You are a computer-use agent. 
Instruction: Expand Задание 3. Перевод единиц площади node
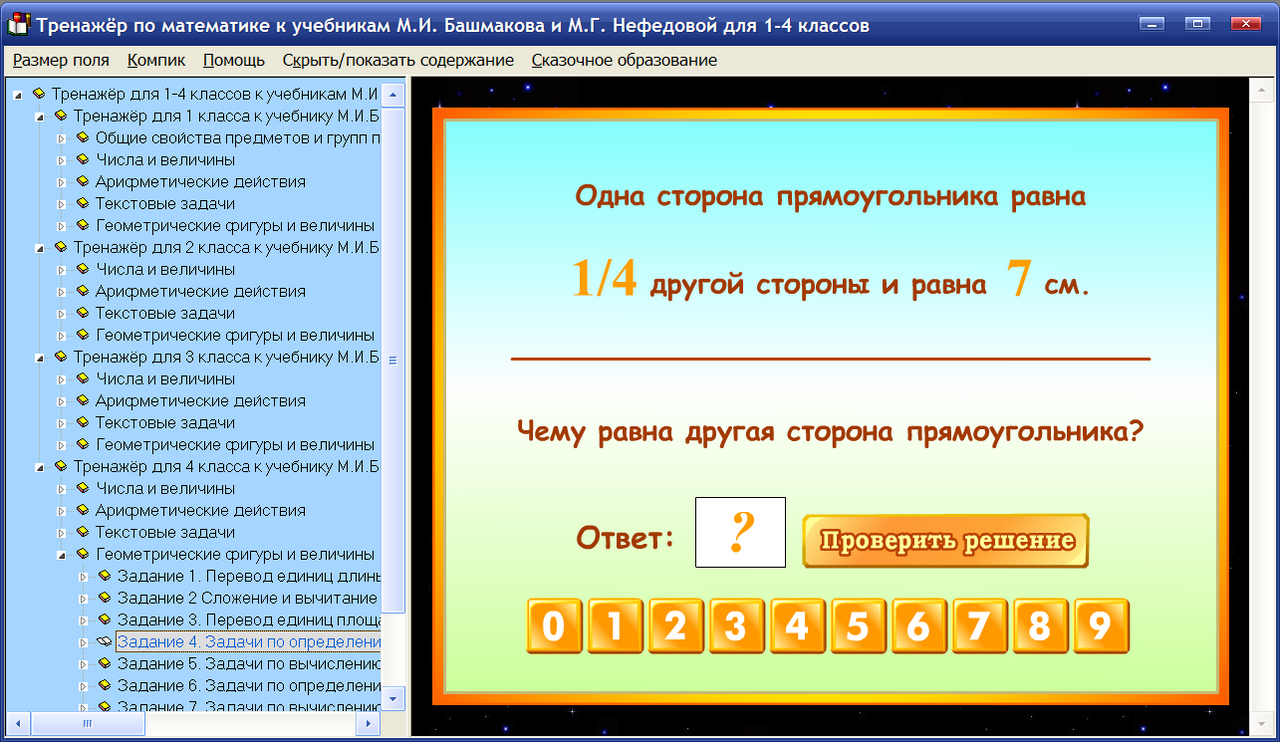pyautogui.click(x=83, y=620)
